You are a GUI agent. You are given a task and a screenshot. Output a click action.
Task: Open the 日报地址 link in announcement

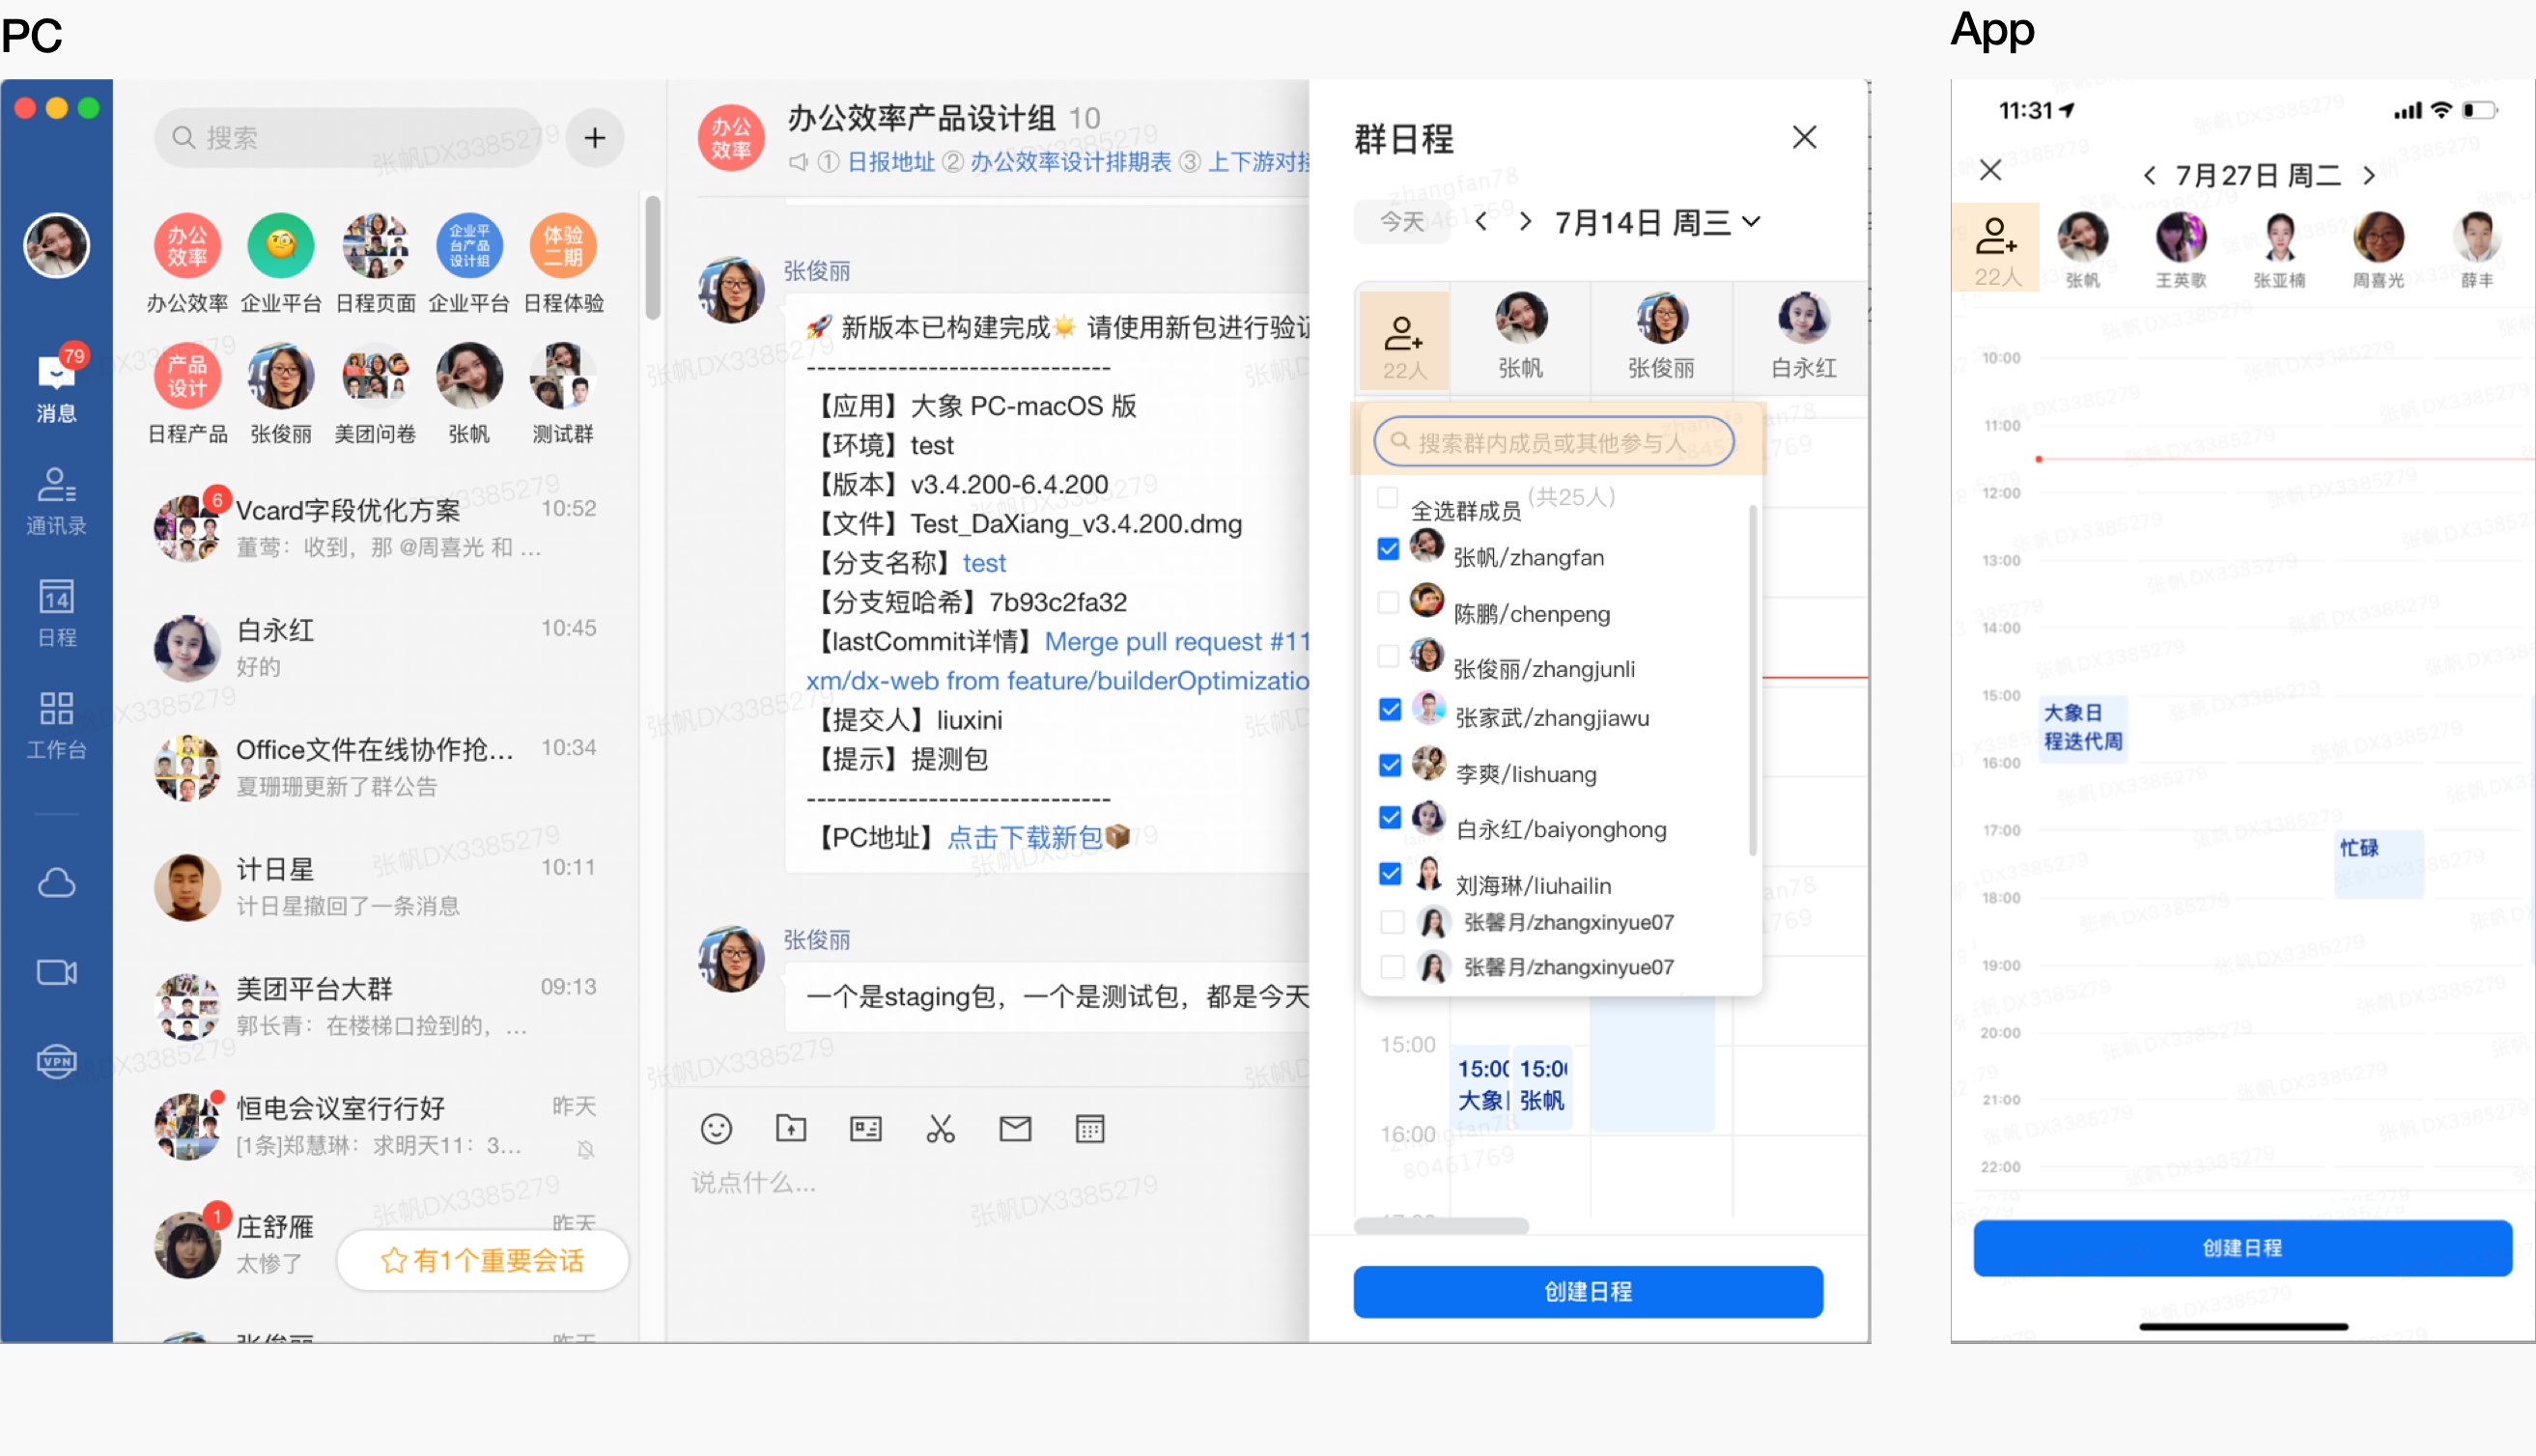pyautogui.click(x=891, y=161)
